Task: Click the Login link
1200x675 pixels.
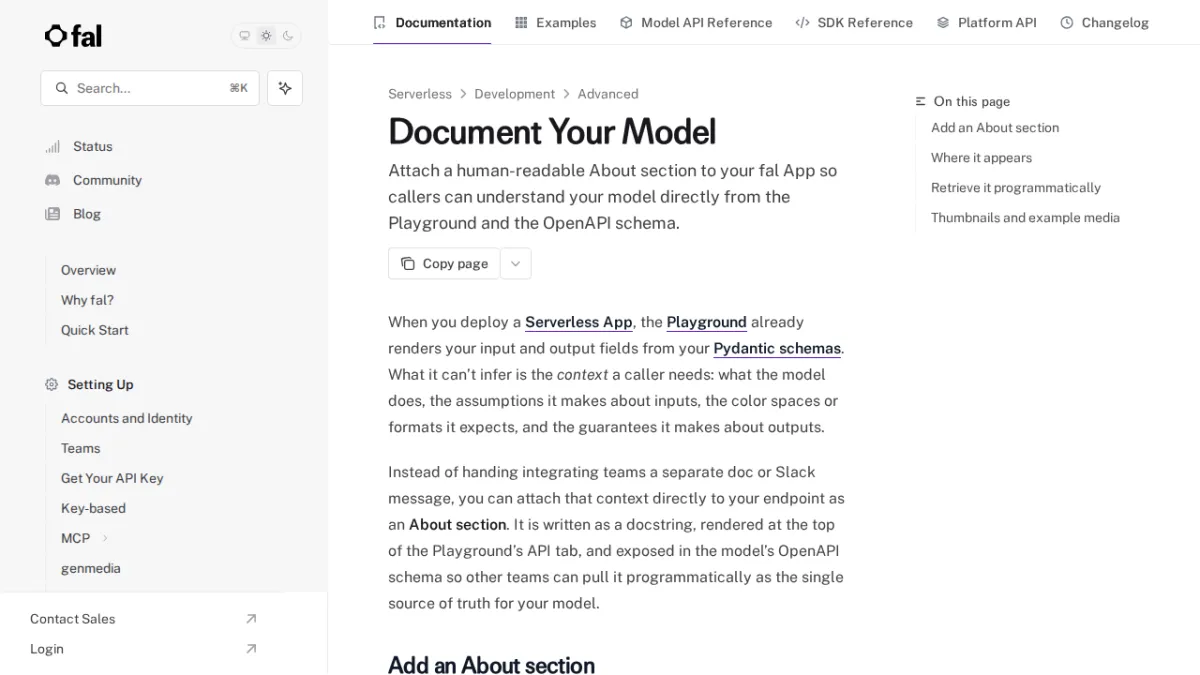Action: [46, 649]
